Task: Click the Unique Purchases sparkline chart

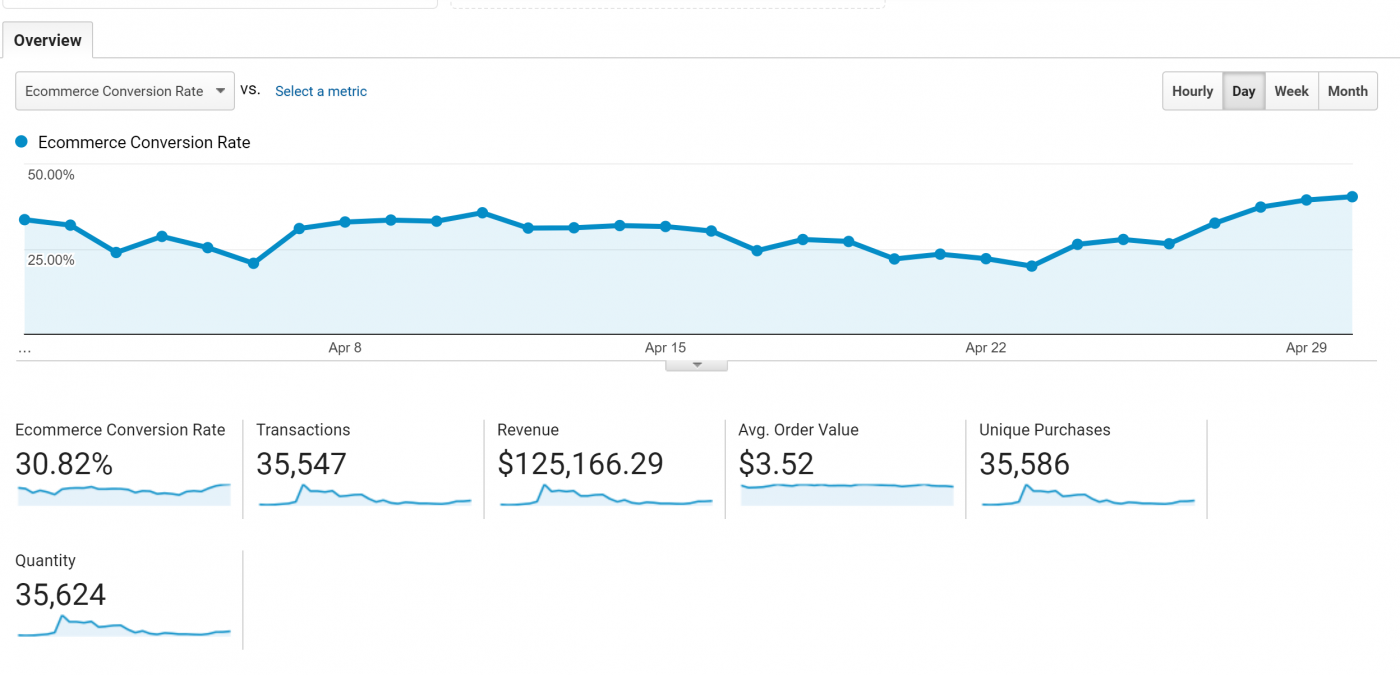Action: (1088, 496)
